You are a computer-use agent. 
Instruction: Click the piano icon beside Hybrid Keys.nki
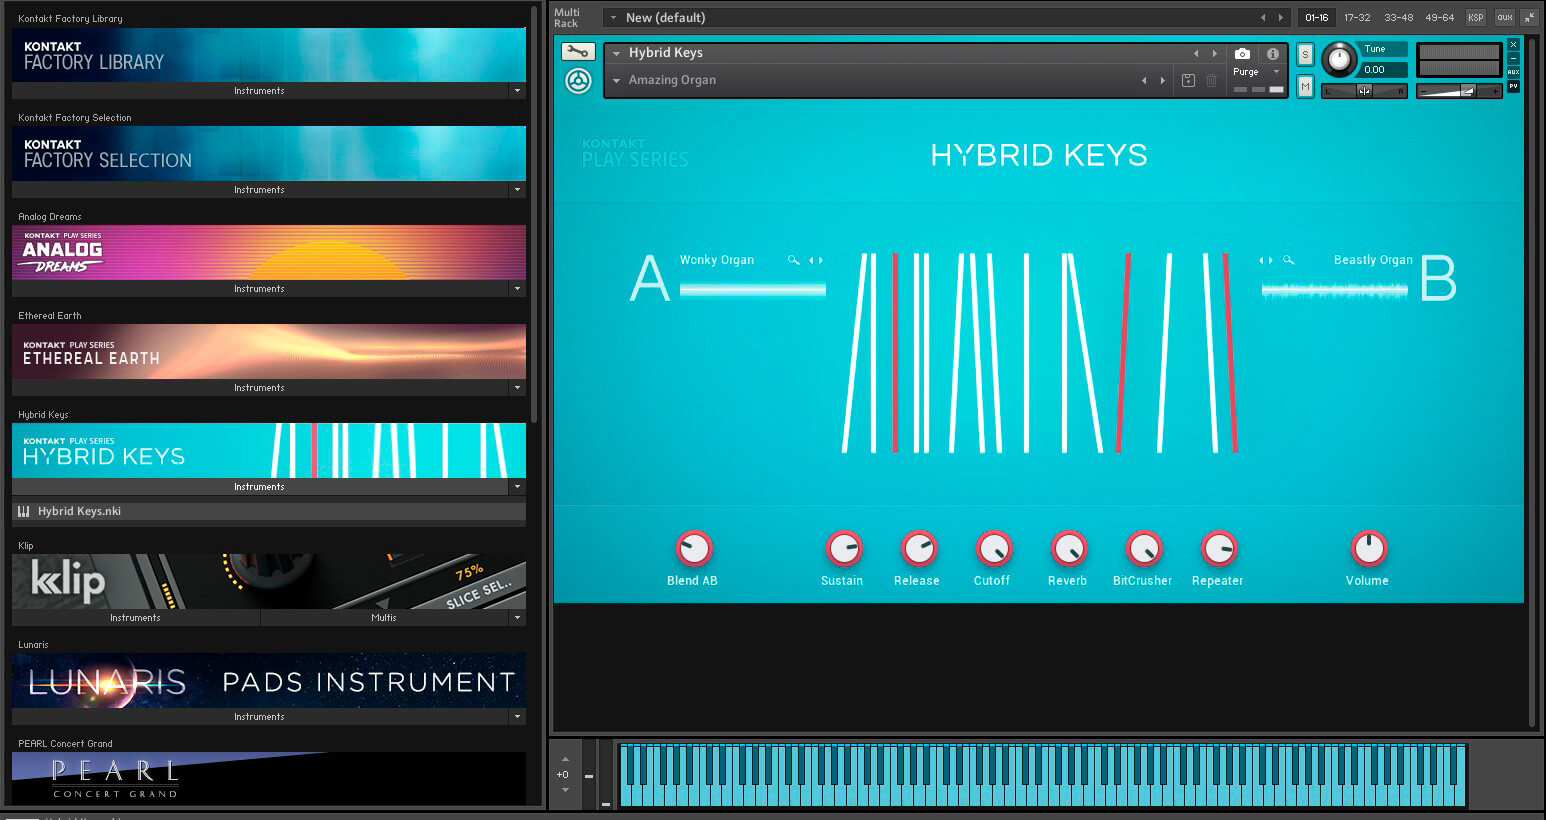24,511
